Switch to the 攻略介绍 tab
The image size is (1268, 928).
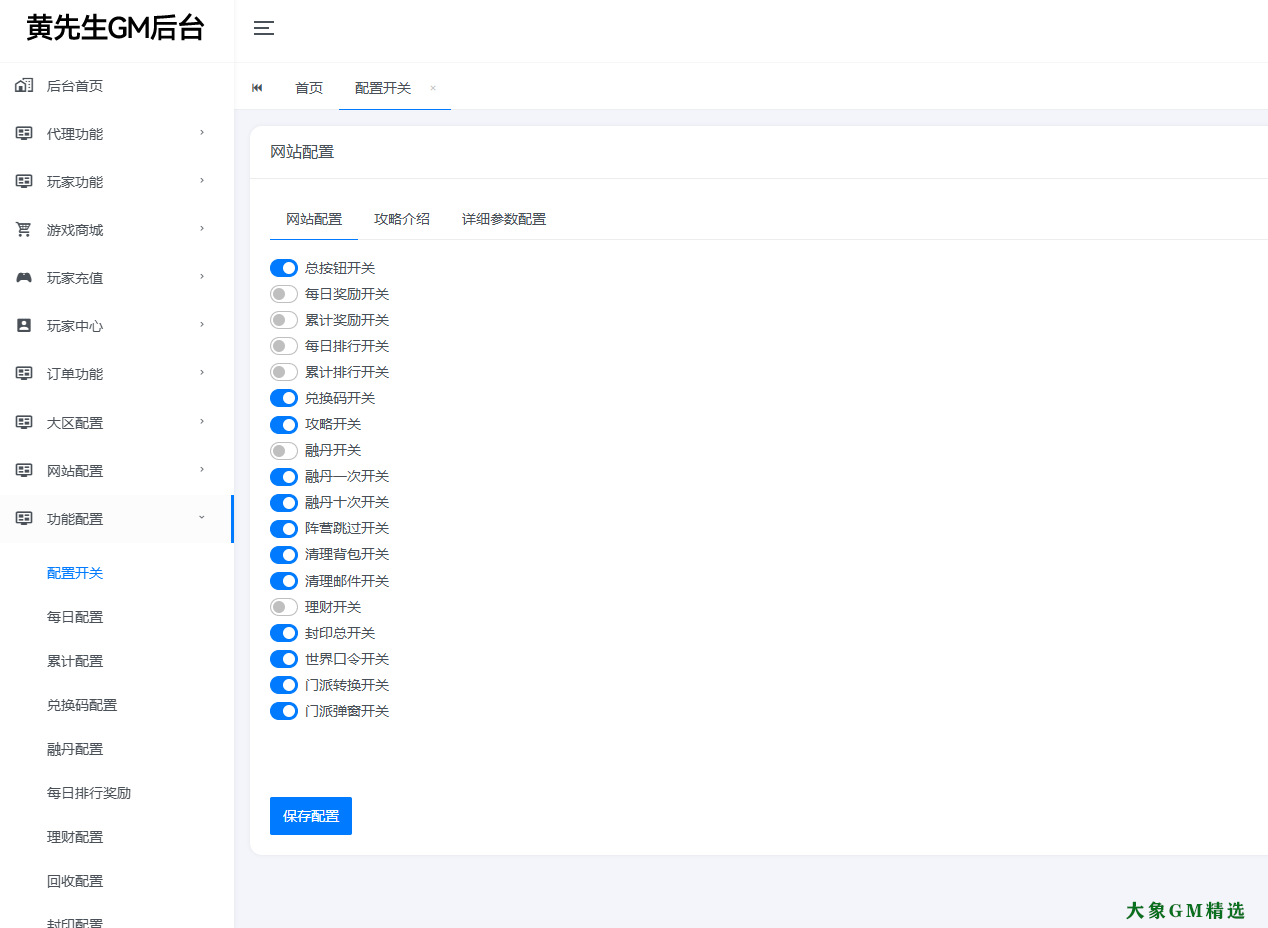pyautogui.click(x=402, y=218)
